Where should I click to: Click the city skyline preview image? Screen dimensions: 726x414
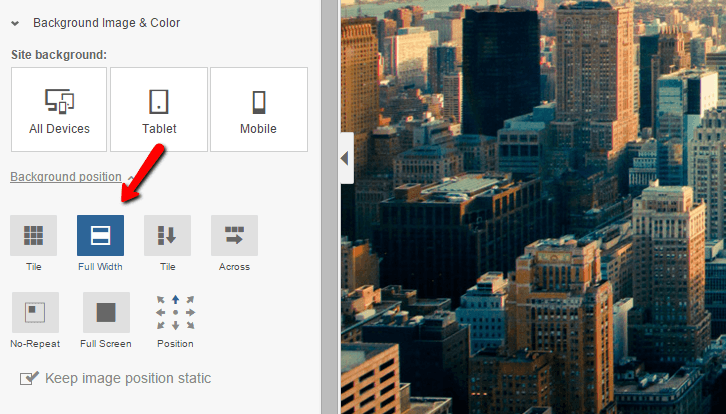[533, 207]
